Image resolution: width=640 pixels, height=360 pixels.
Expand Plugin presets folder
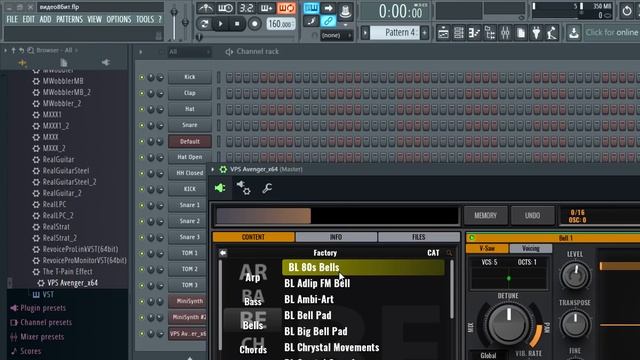tap(43, 308)
